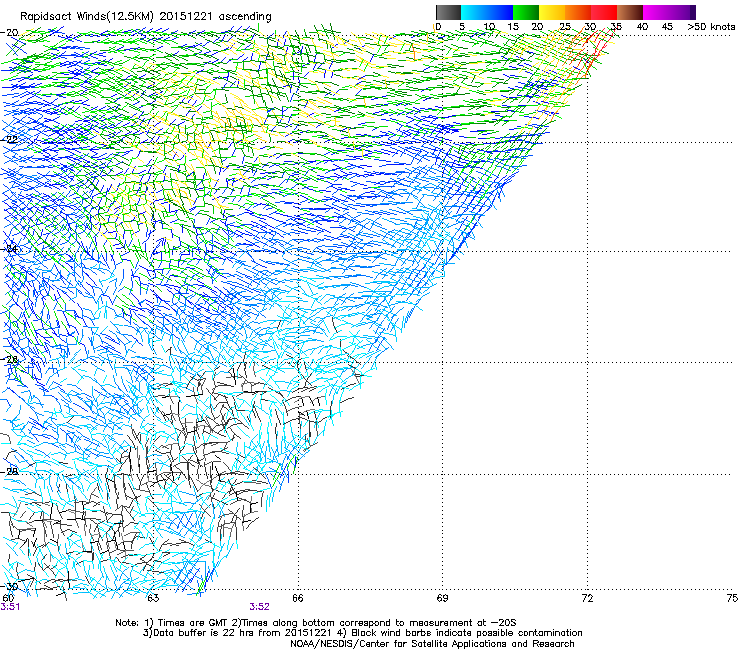The image size is (740, 650).
Task: Click the 'NOAA/NESDIS/Center for Satellite Applications and Research' credit
Action: [432, 644]
